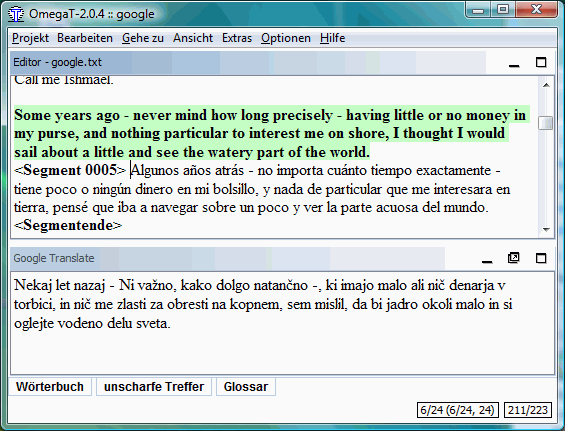Maximize the Google Translate pane
Screen dimensions: 565x431
[x=541, y=258]
